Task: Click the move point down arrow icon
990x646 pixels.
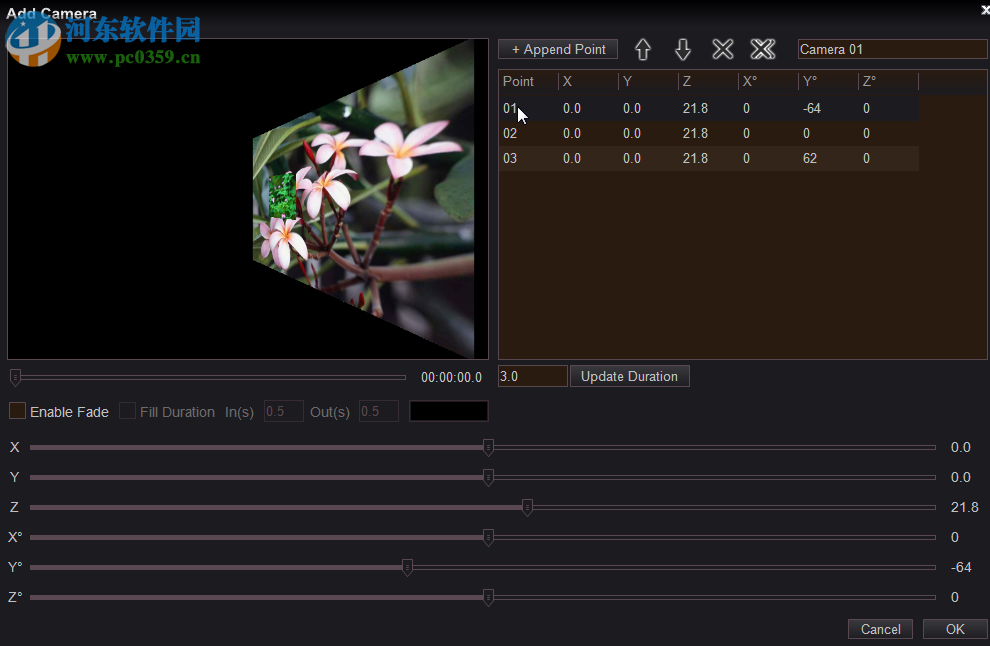Action: [682, 49]
